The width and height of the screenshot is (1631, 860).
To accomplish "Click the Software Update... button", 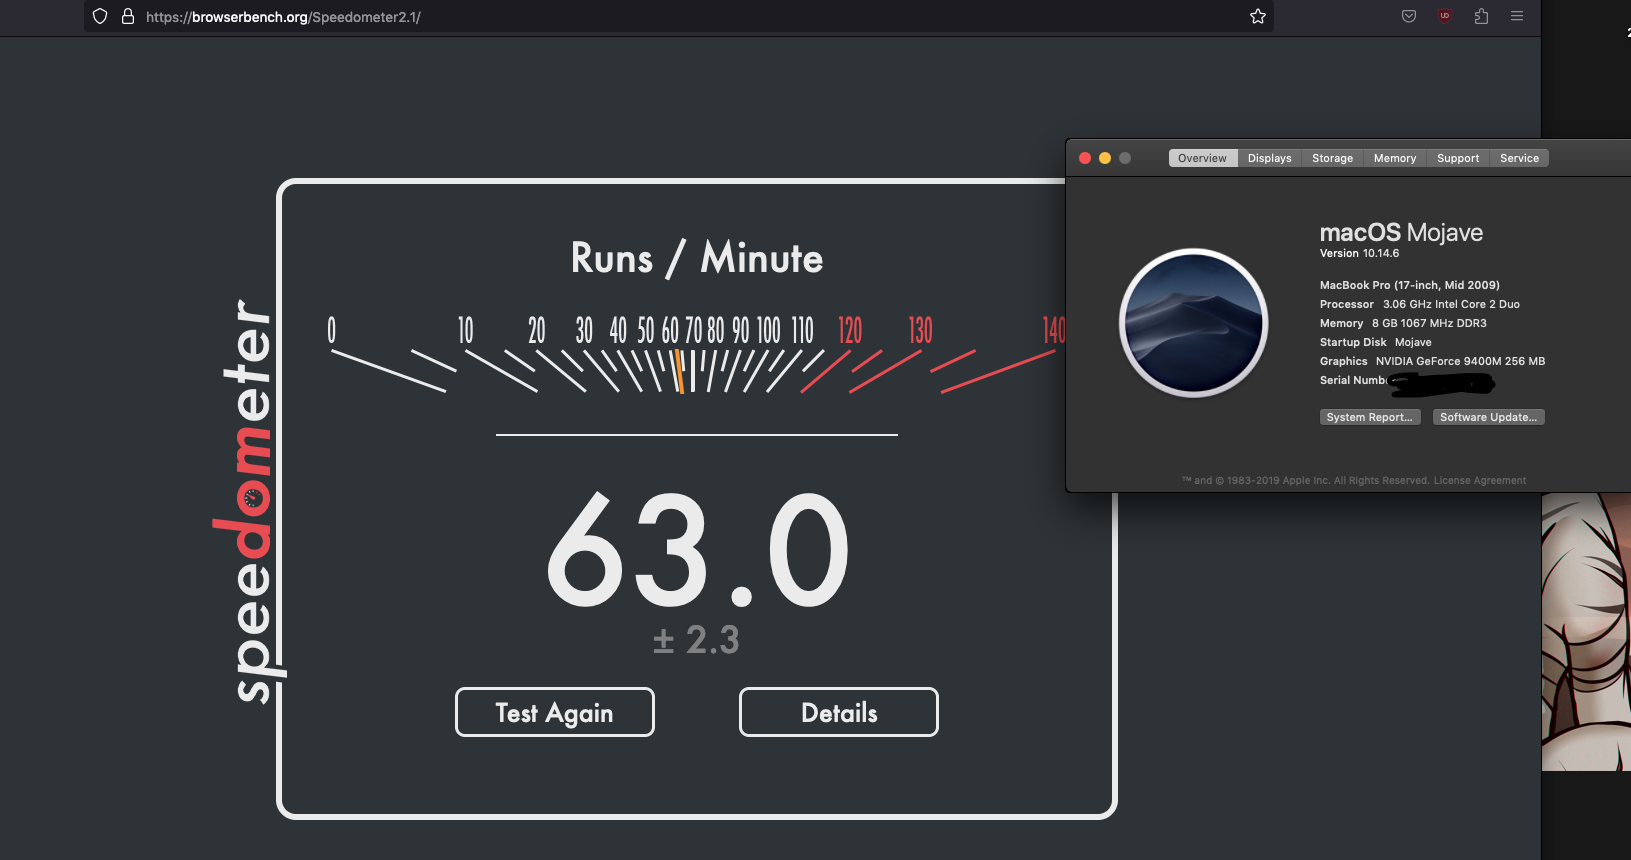I will (1489, 417).
